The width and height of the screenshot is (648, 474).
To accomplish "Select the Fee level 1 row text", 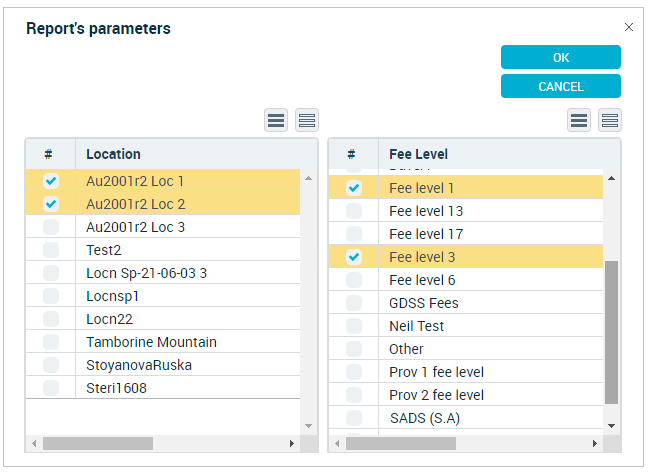I will click(x=422, y=188).
